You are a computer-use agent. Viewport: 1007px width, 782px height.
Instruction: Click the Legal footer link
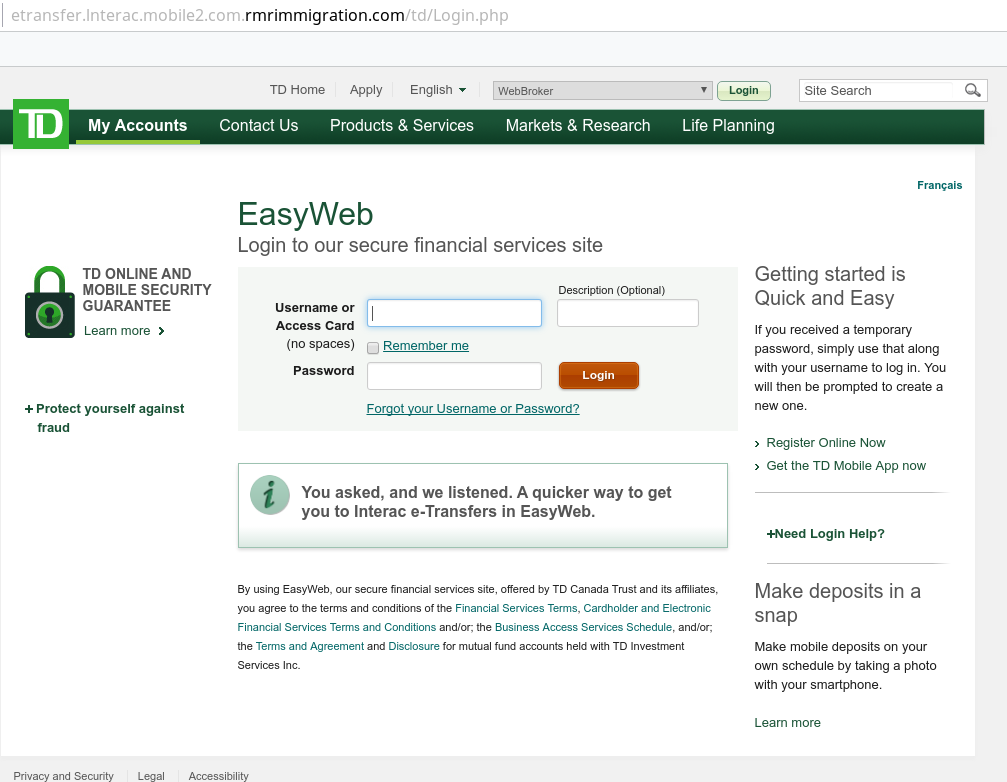(151, 776)
